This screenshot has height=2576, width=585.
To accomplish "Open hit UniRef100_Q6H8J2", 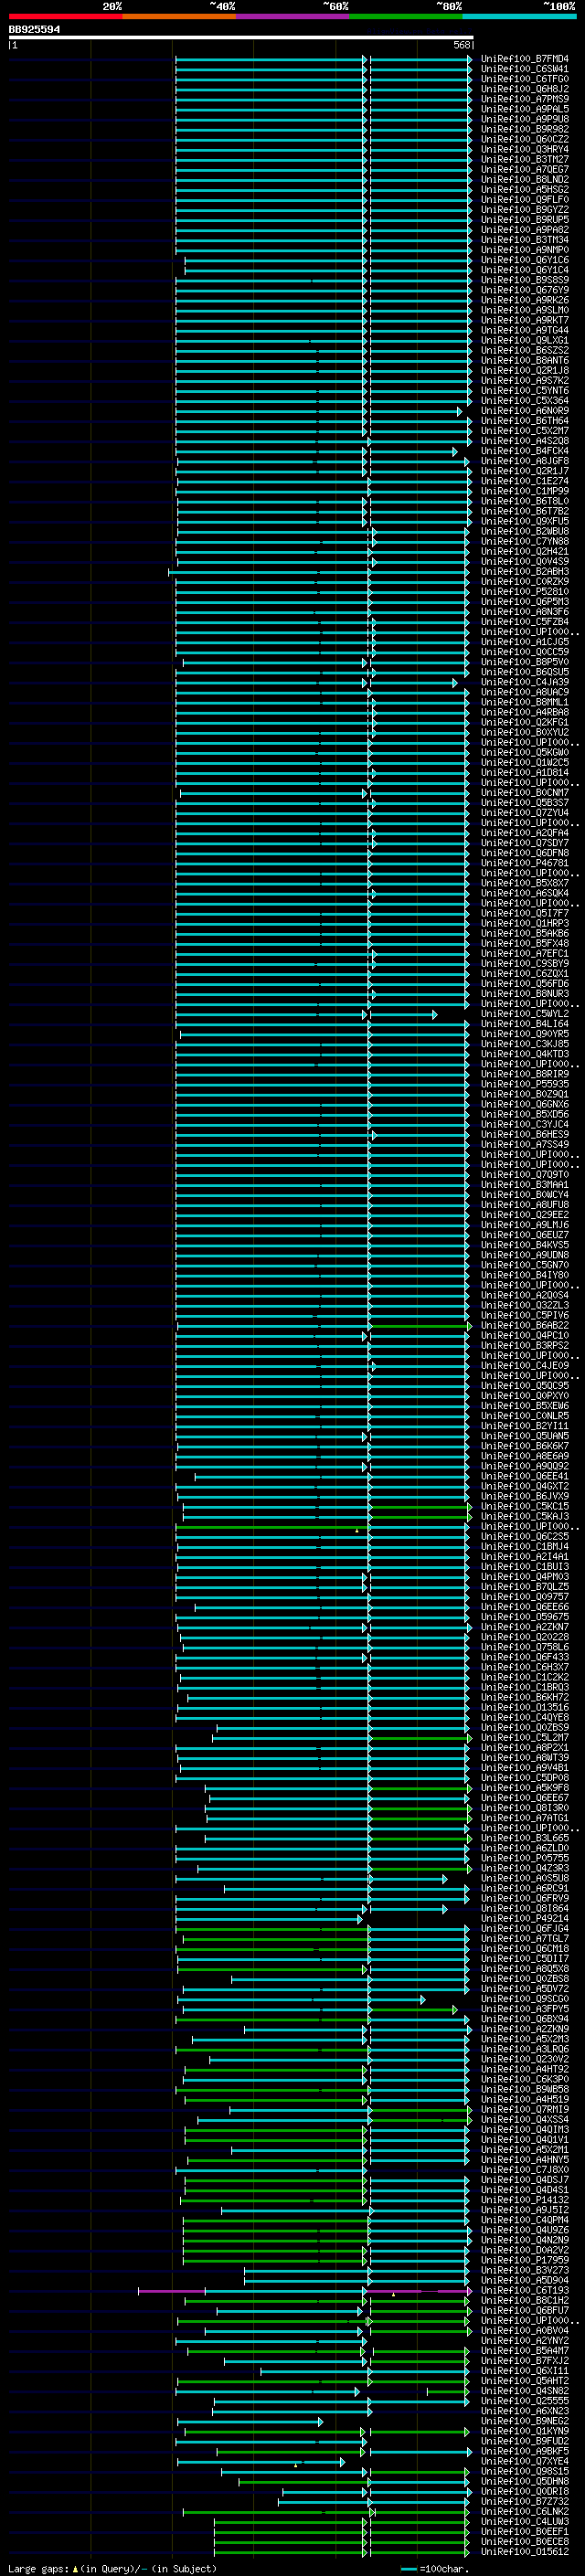I will 524,89.
